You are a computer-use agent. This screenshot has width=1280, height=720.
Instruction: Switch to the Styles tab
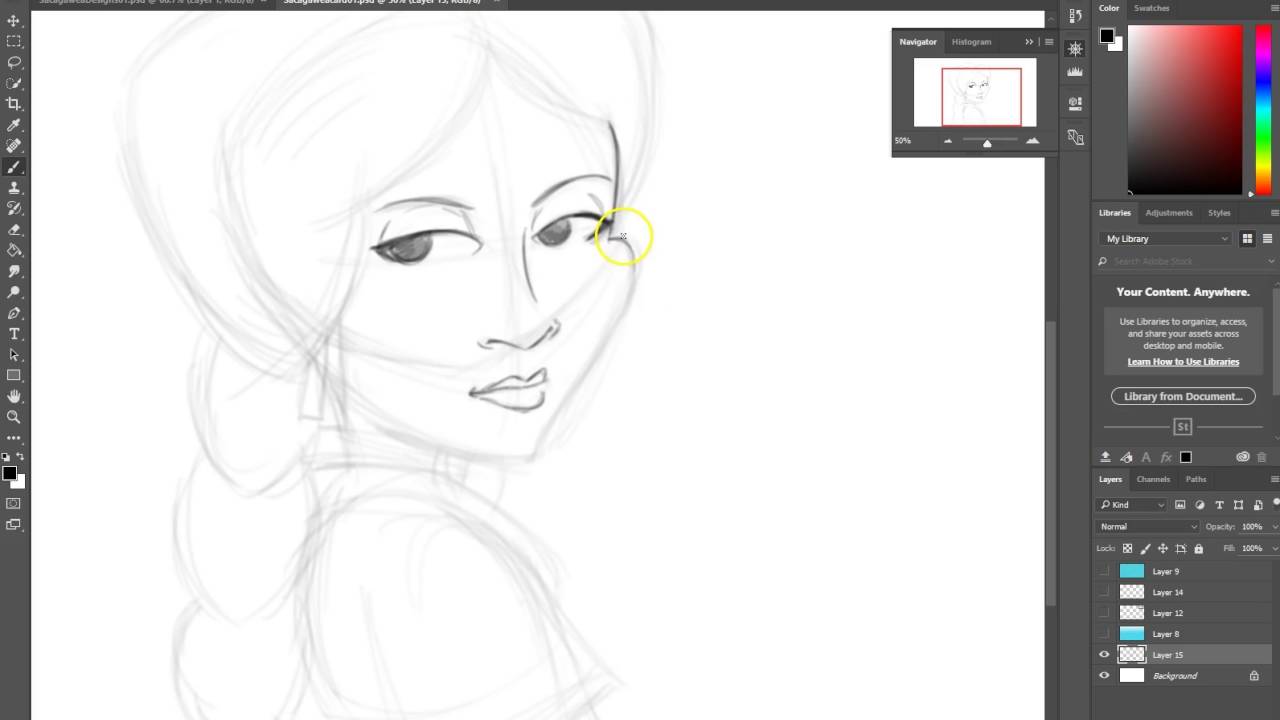click(x=1219, y=213)
